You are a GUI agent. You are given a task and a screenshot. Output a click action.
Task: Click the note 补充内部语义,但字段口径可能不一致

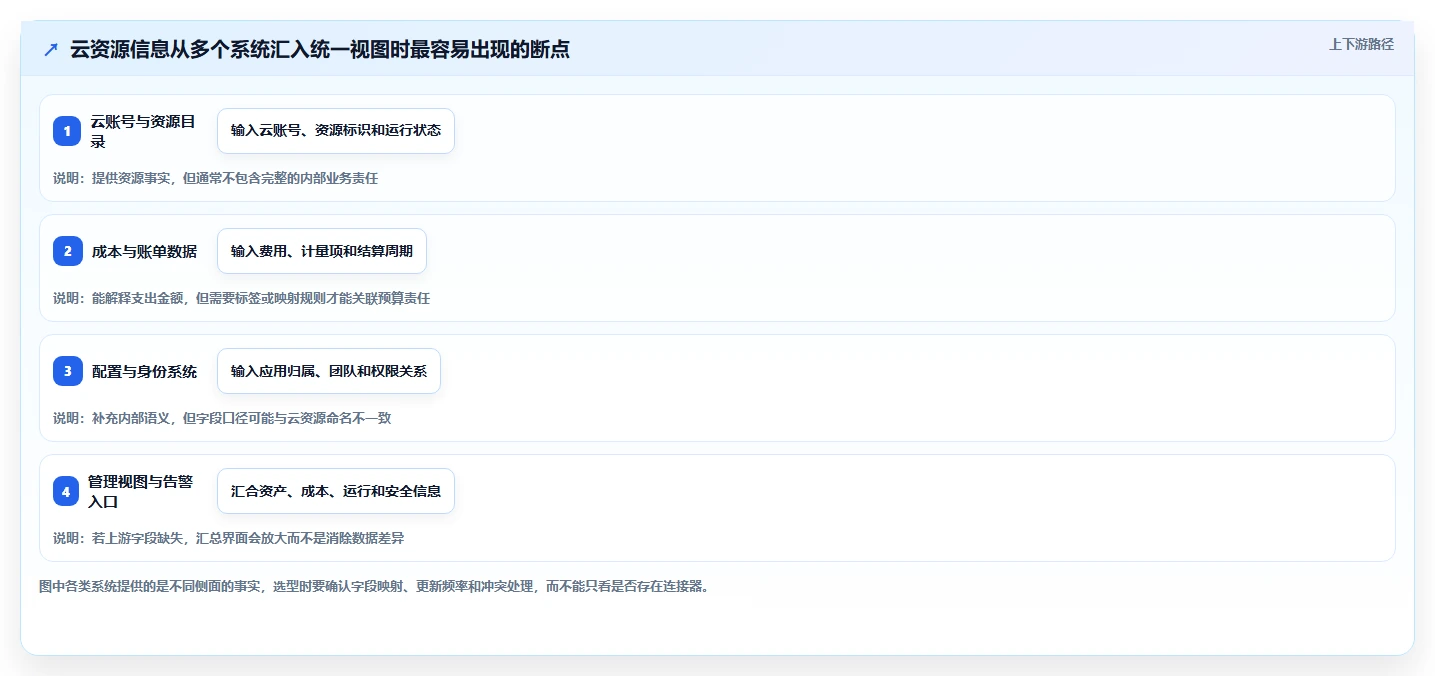(x=222, y=418)
